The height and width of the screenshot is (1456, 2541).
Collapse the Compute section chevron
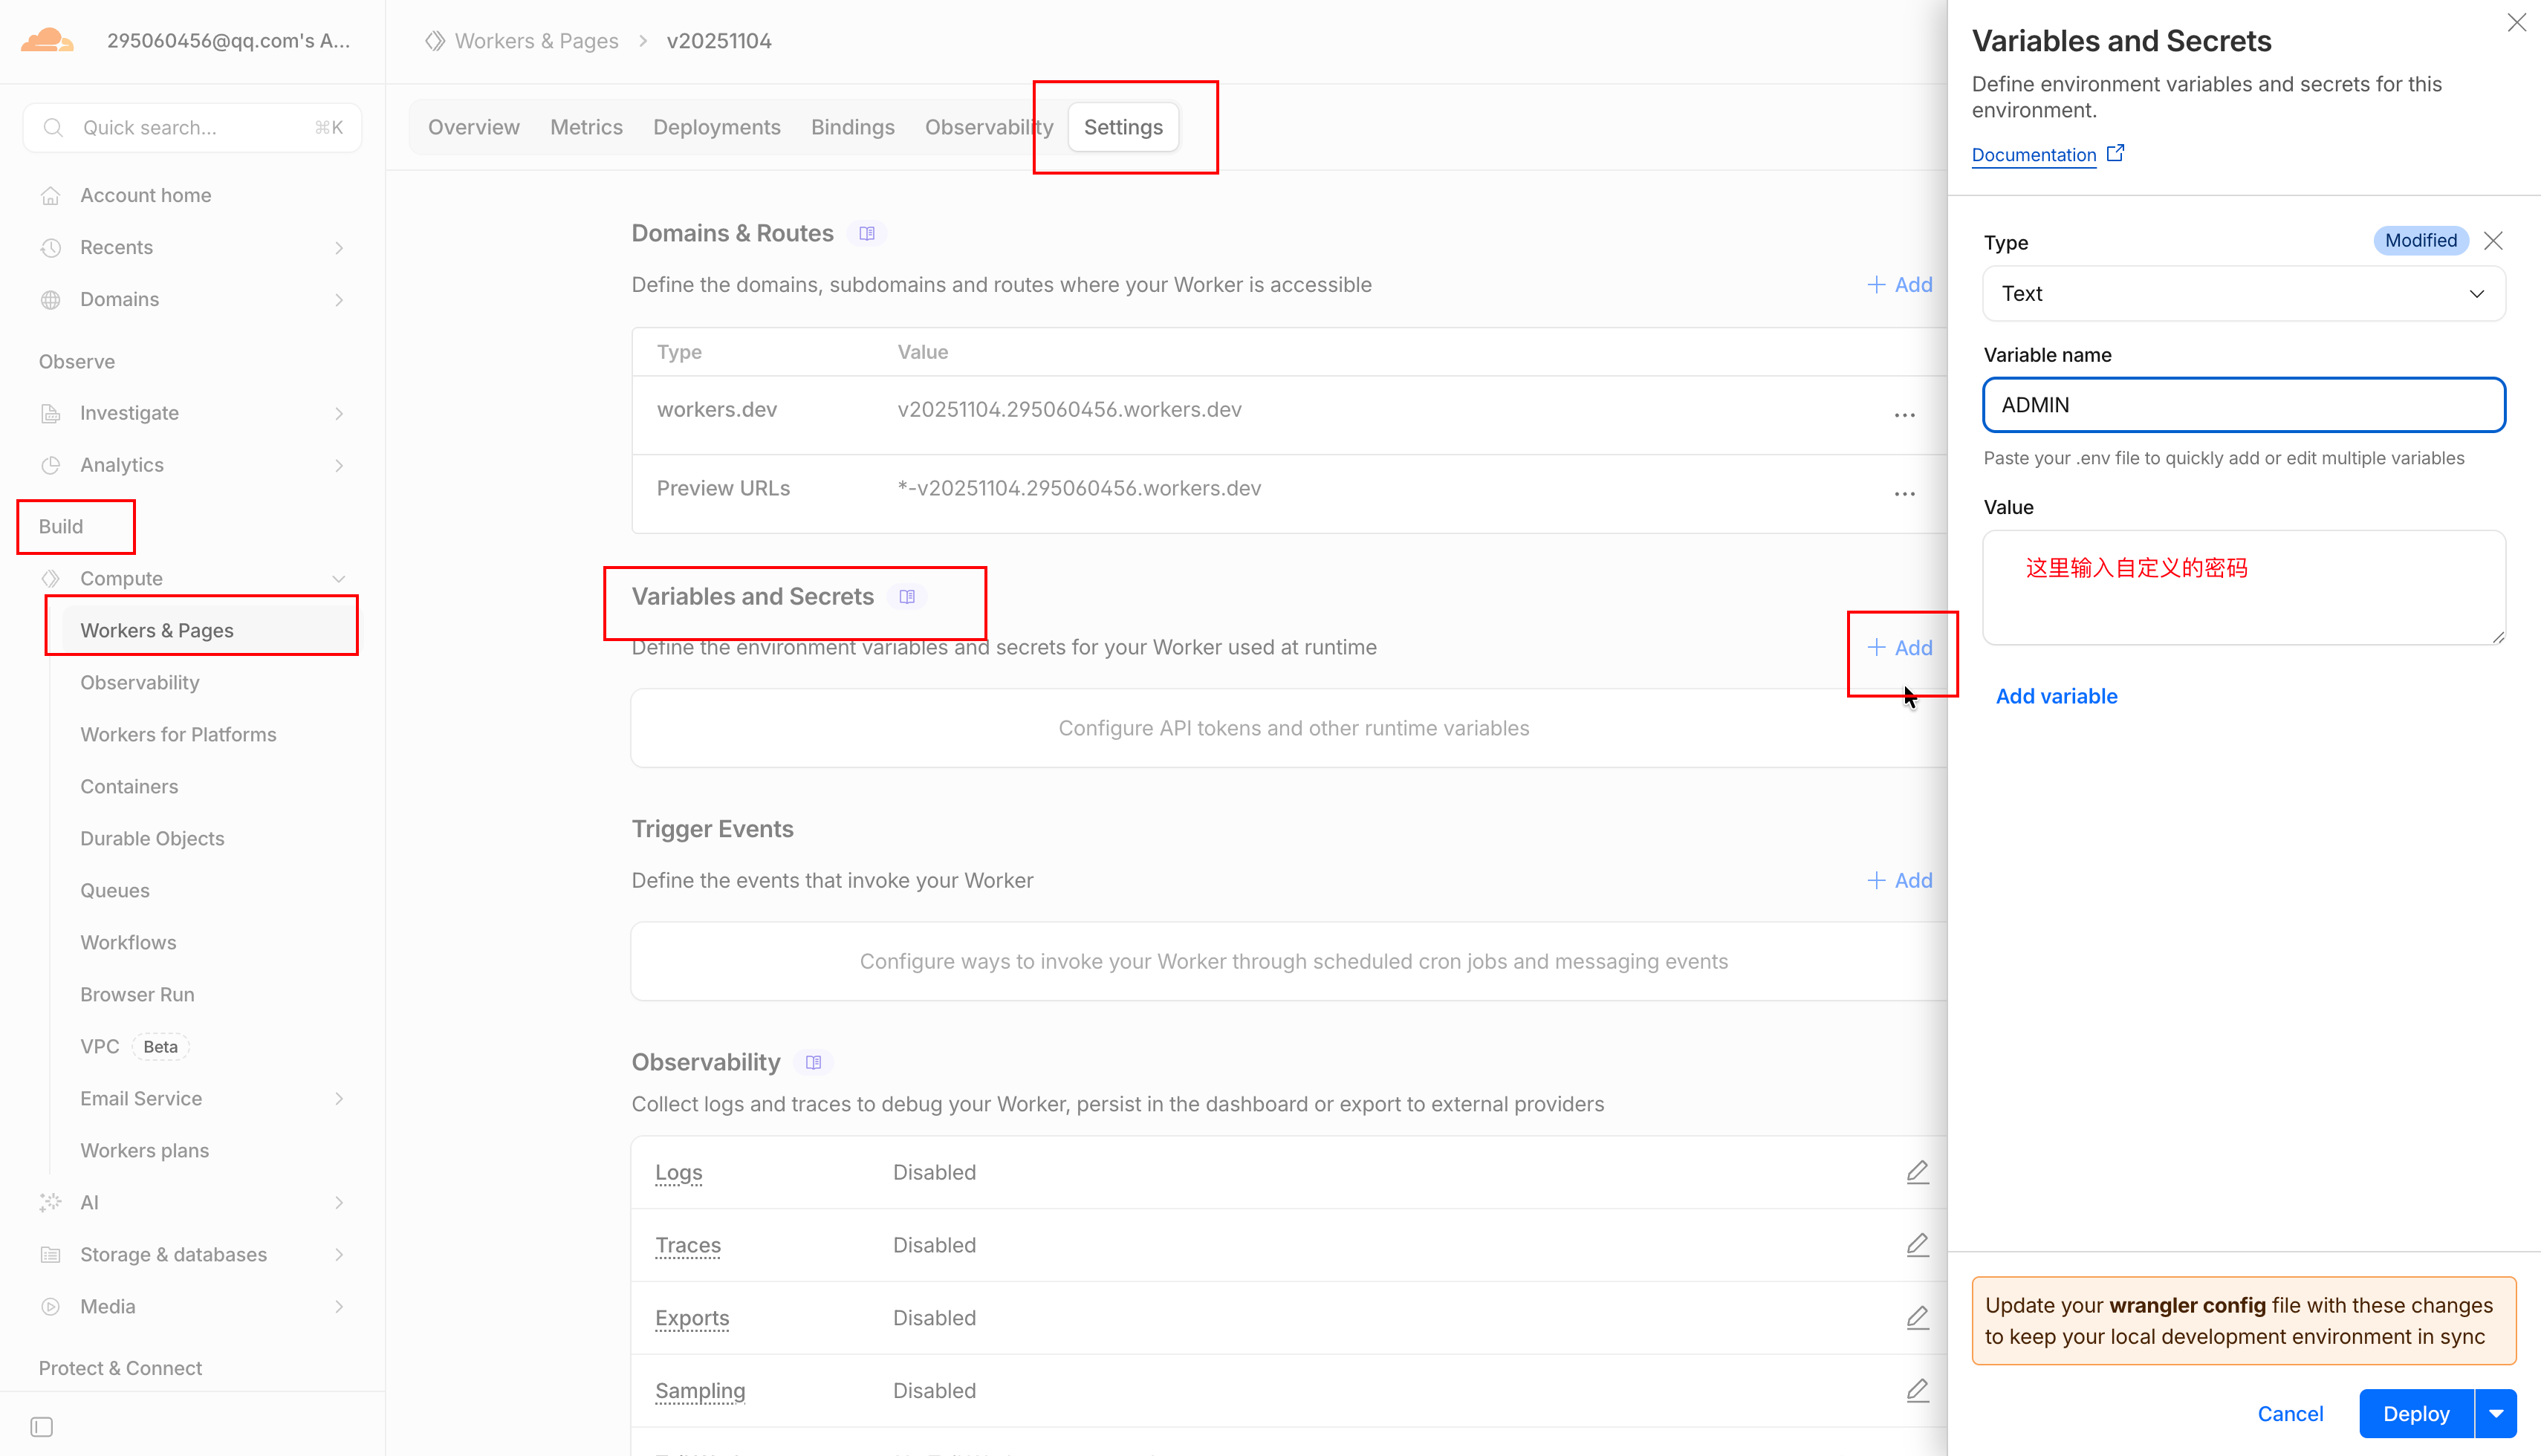(x=339, y=579)
